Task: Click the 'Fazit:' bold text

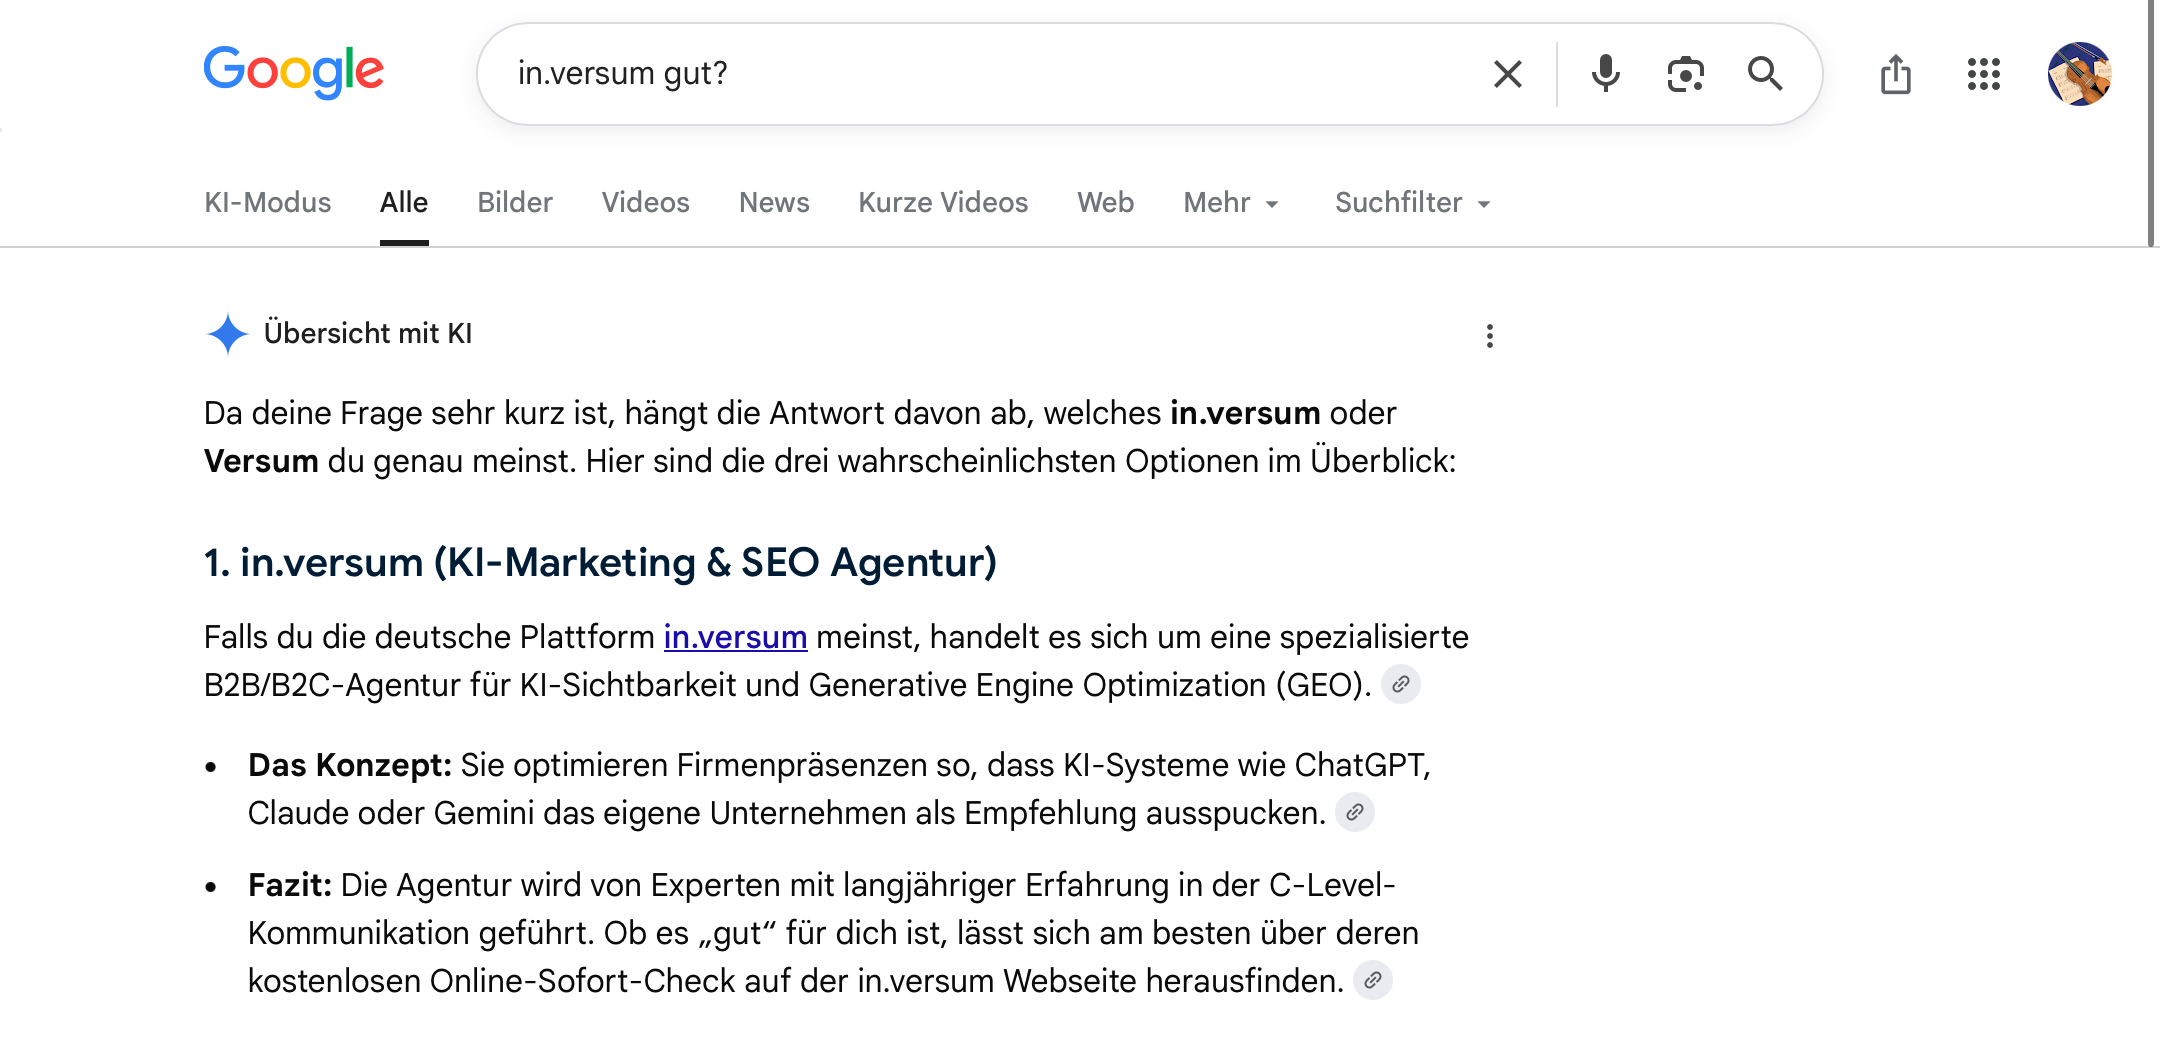Action: (290, 885)
